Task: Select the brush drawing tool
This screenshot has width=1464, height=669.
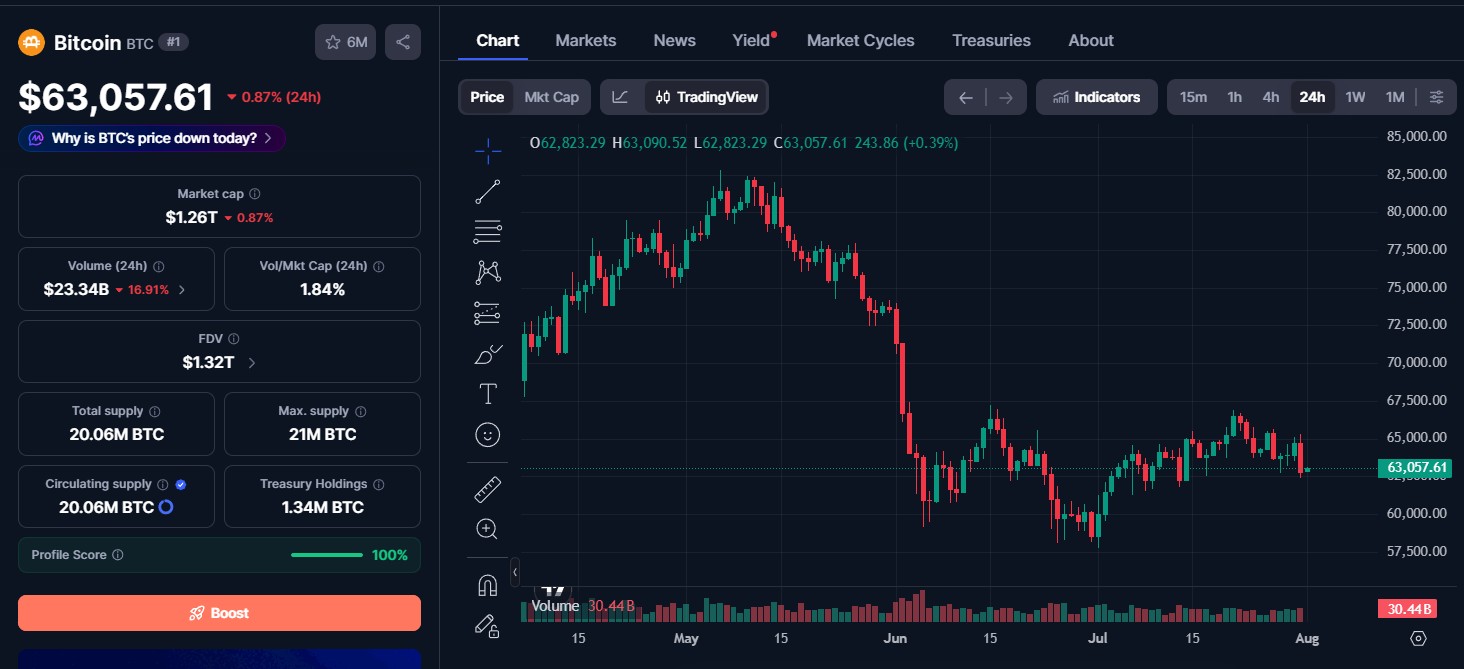Action: point(488,354)
